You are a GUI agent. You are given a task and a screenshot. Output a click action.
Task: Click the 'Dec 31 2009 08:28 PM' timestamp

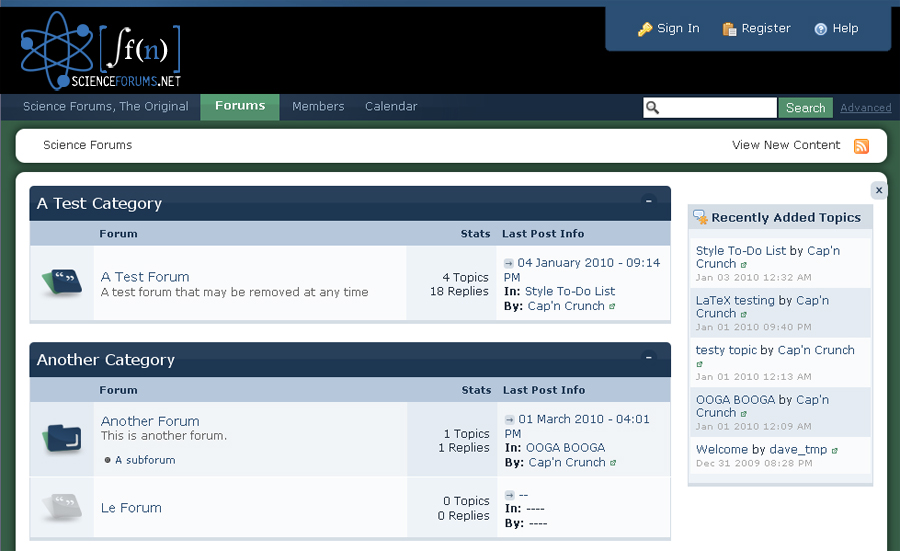coord(754,463)
